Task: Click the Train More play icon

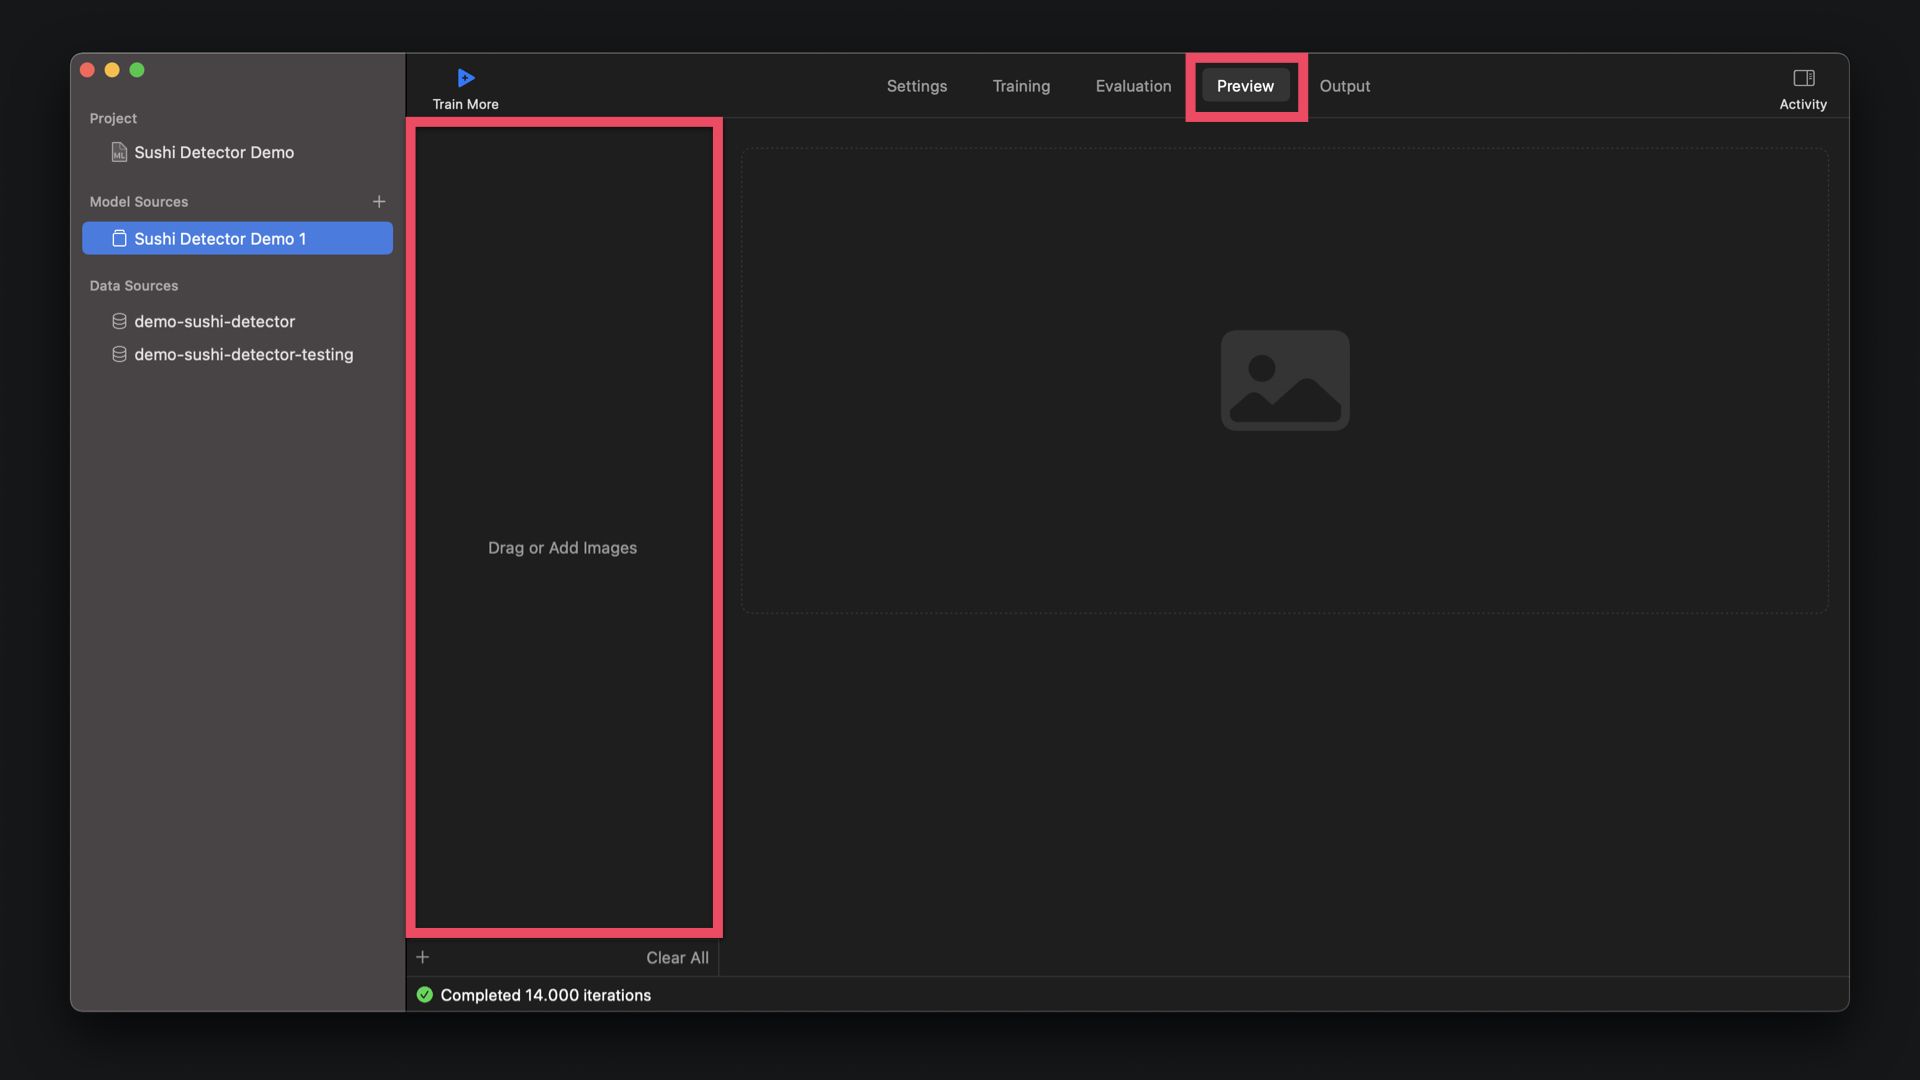Action: 465,78
